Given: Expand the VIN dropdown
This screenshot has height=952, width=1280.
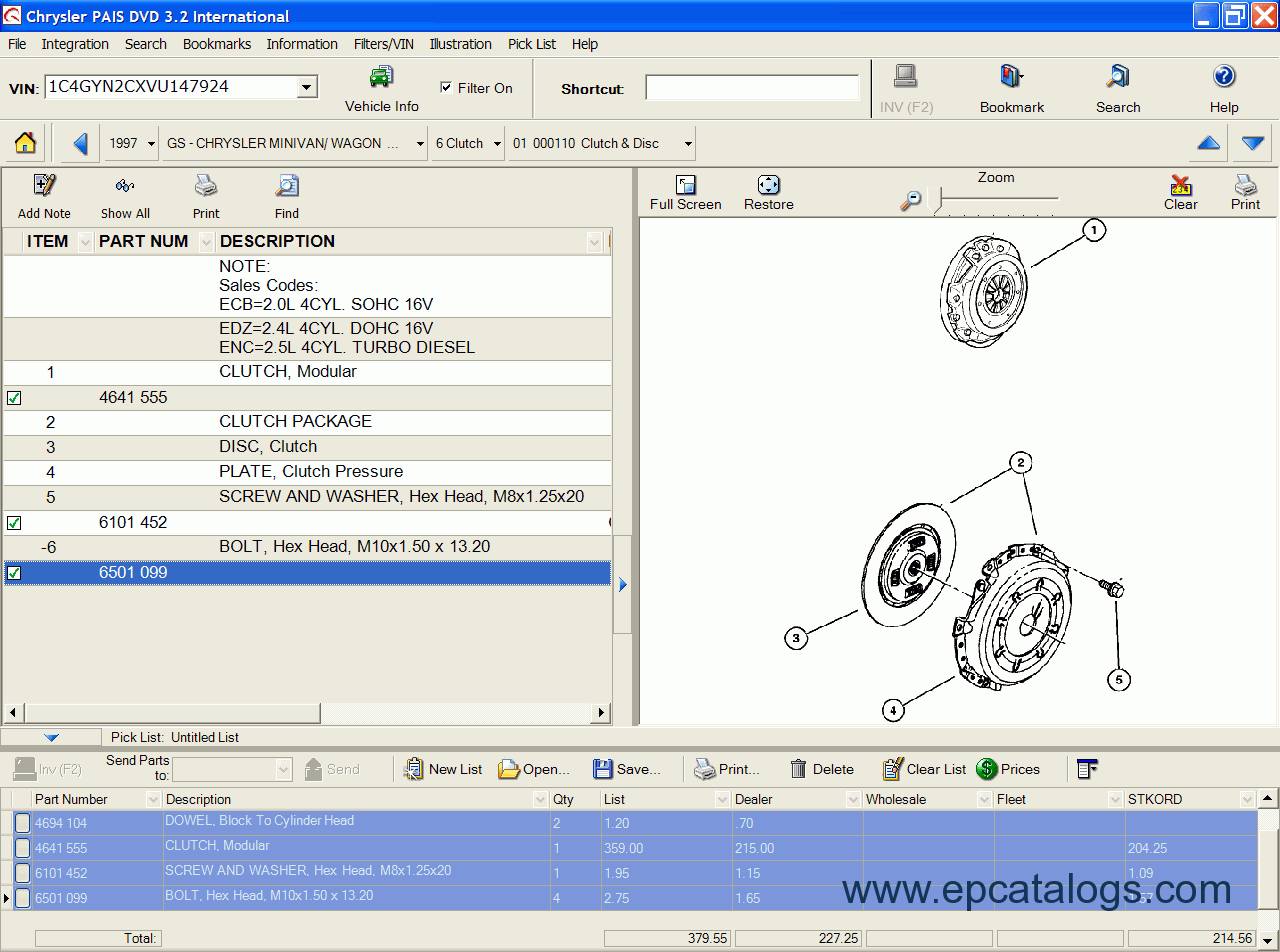Looking at the screenshot, I should click(x=307, y=87).
